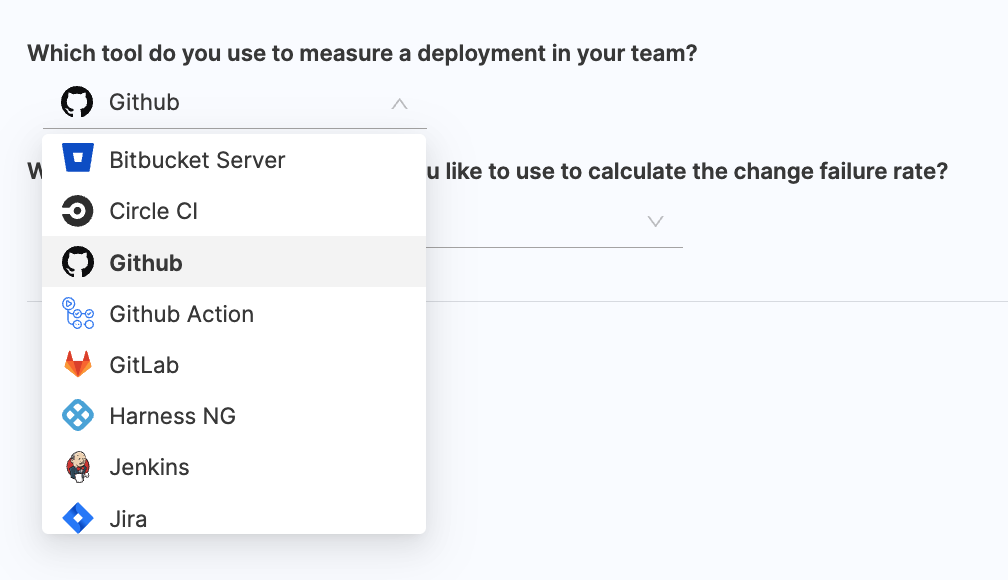Image resolution: width=1008 pixels, height=580 pixels.
Task: Choose the "Jira" option at list bottom
Action: pyautogui.click(x=128, y=518)
